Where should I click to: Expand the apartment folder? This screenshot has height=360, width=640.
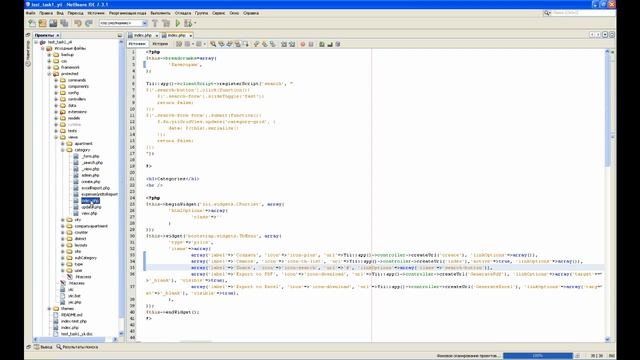(x=63, y=144)
